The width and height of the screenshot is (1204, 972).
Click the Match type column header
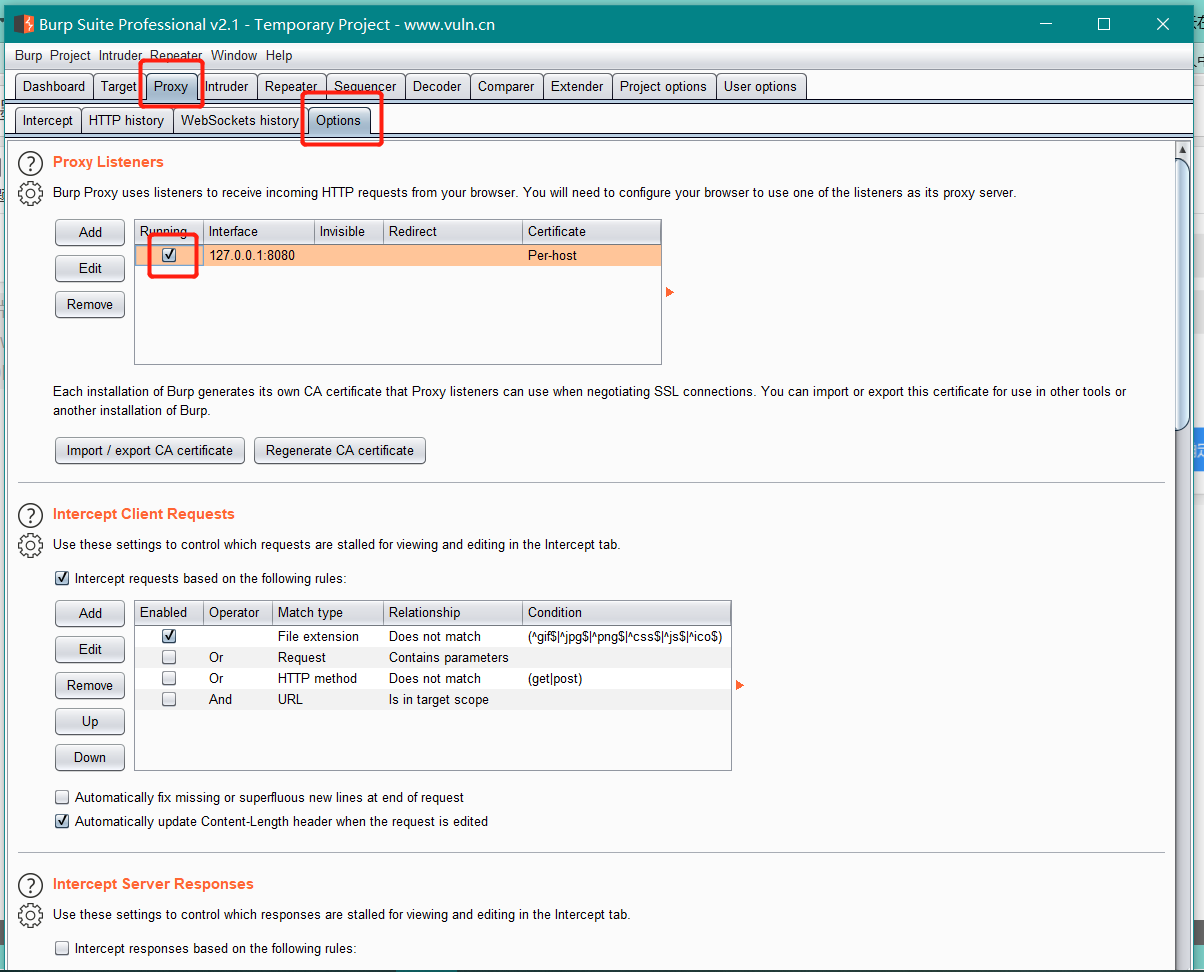coord(328,613)
